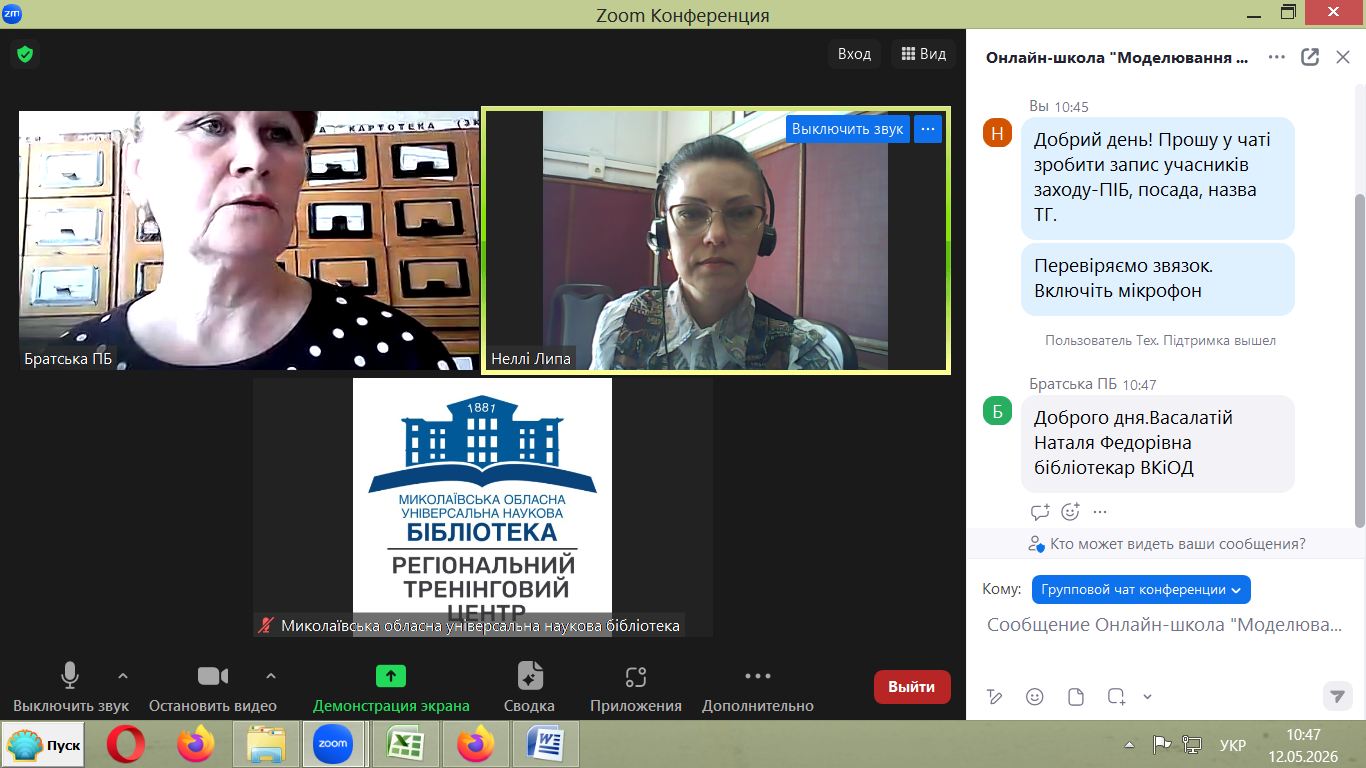Show hidden tray icons arrow
Image resolution: width=1366 pixels, height=768 pixels.
pos(1130,745)
